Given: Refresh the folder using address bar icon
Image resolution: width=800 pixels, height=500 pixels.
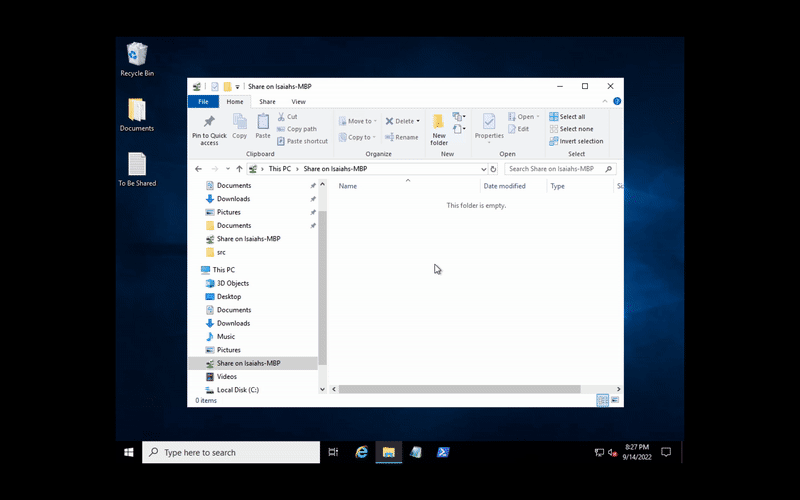Looking at the screenshot, I should click(494, 169).
